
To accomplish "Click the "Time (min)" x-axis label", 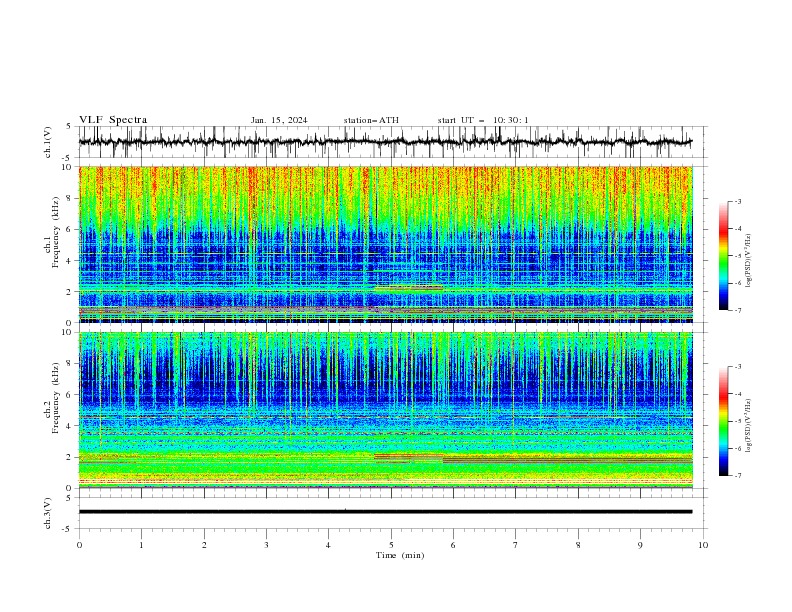I will (400, 555).
